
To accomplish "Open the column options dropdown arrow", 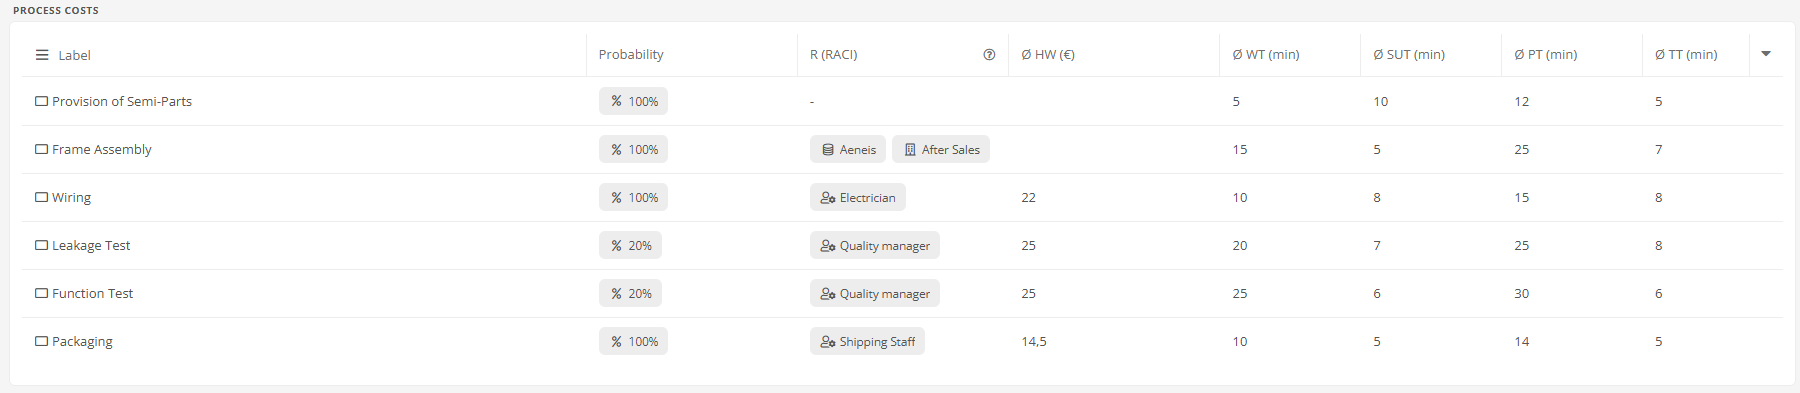I will click(x=1766, y=54).
